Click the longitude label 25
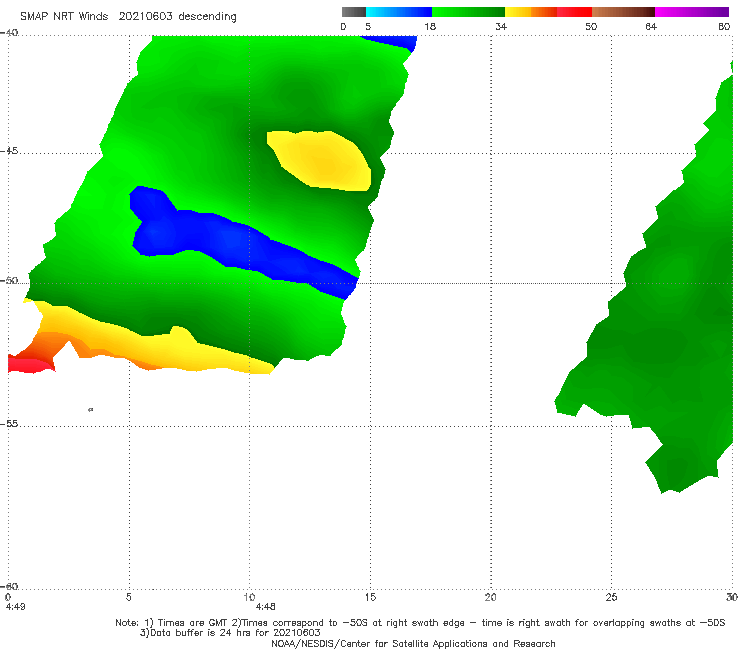 pyautogui.click(x=611, y=597)
